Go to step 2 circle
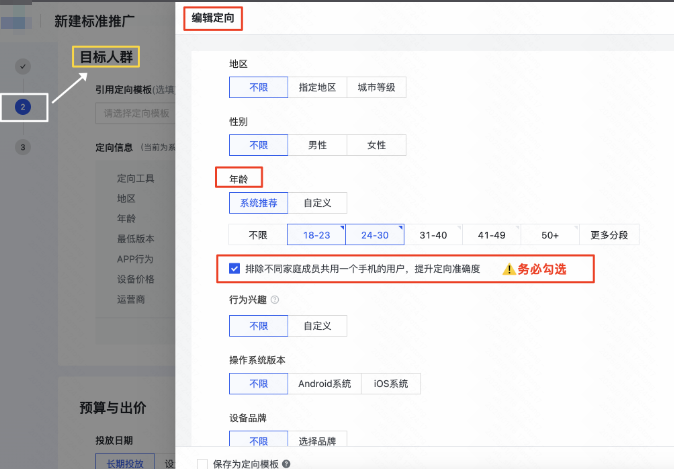The height and width of the screenshot is (469, 674). pos(23,107)
